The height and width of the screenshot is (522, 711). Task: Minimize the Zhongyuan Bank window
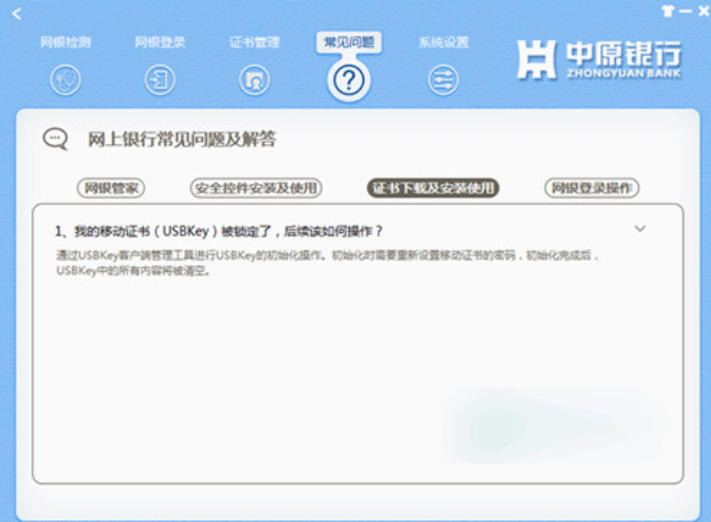pos(685,11)
